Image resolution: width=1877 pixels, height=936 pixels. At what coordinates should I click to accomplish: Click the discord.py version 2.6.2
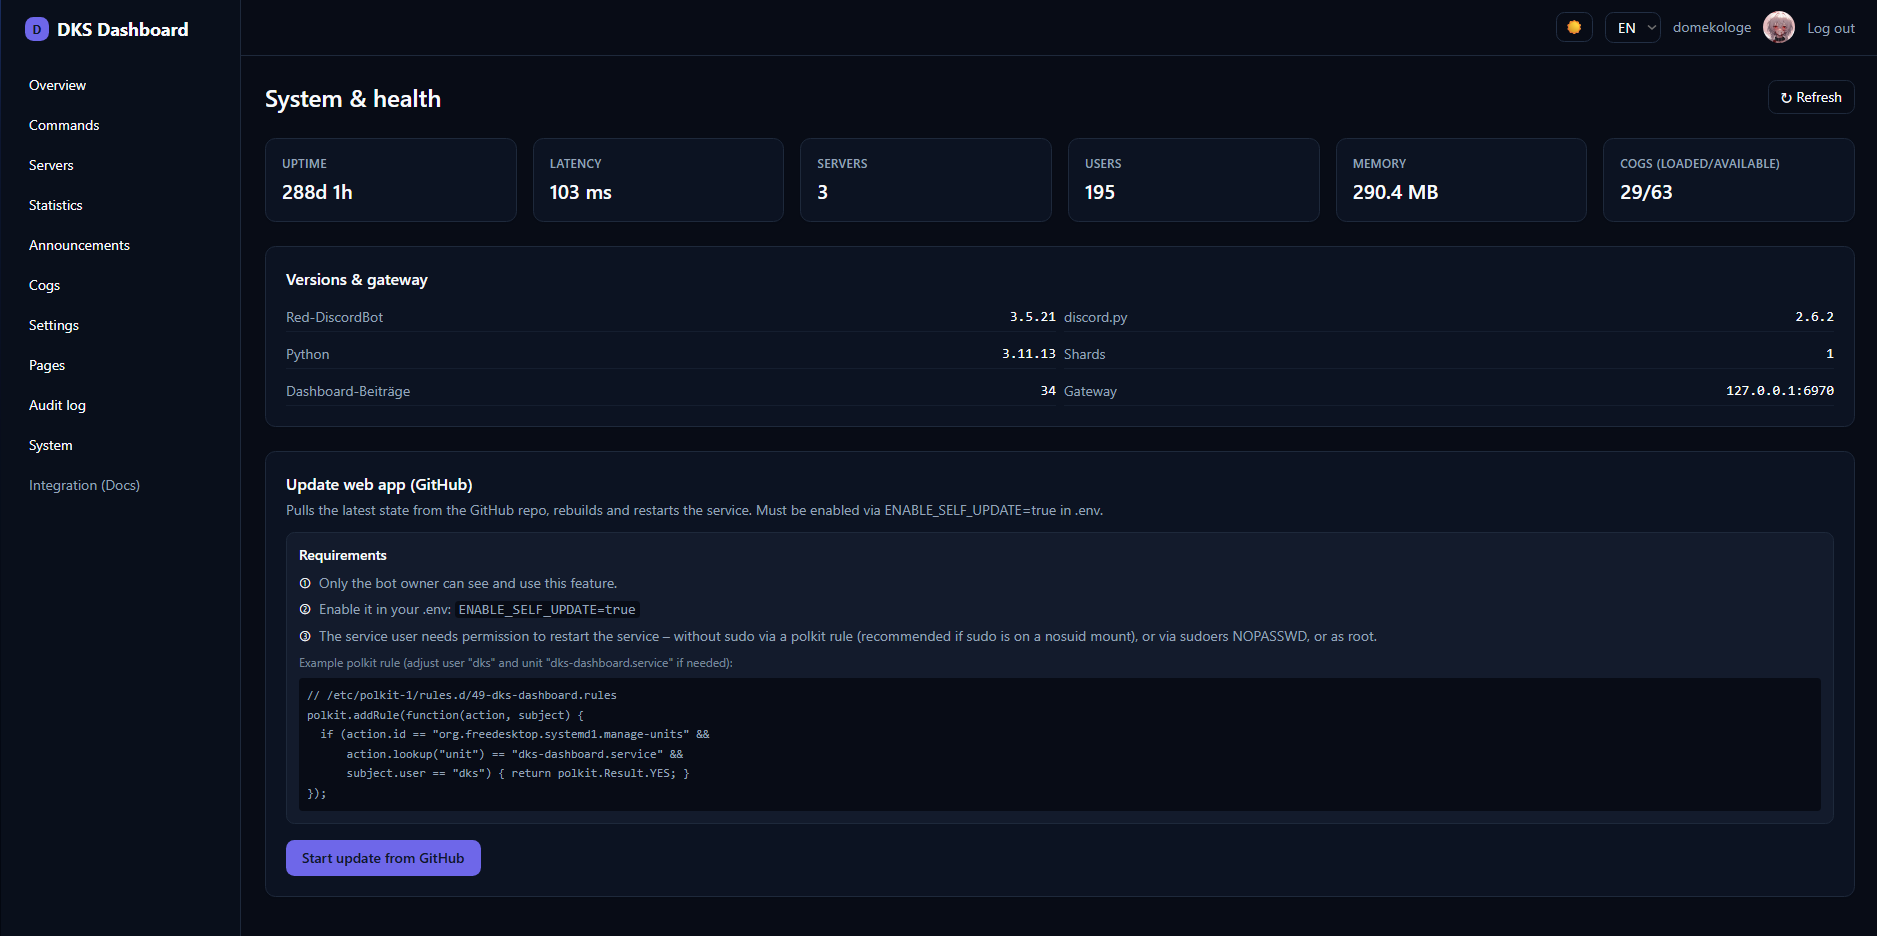click(1814, 317)
